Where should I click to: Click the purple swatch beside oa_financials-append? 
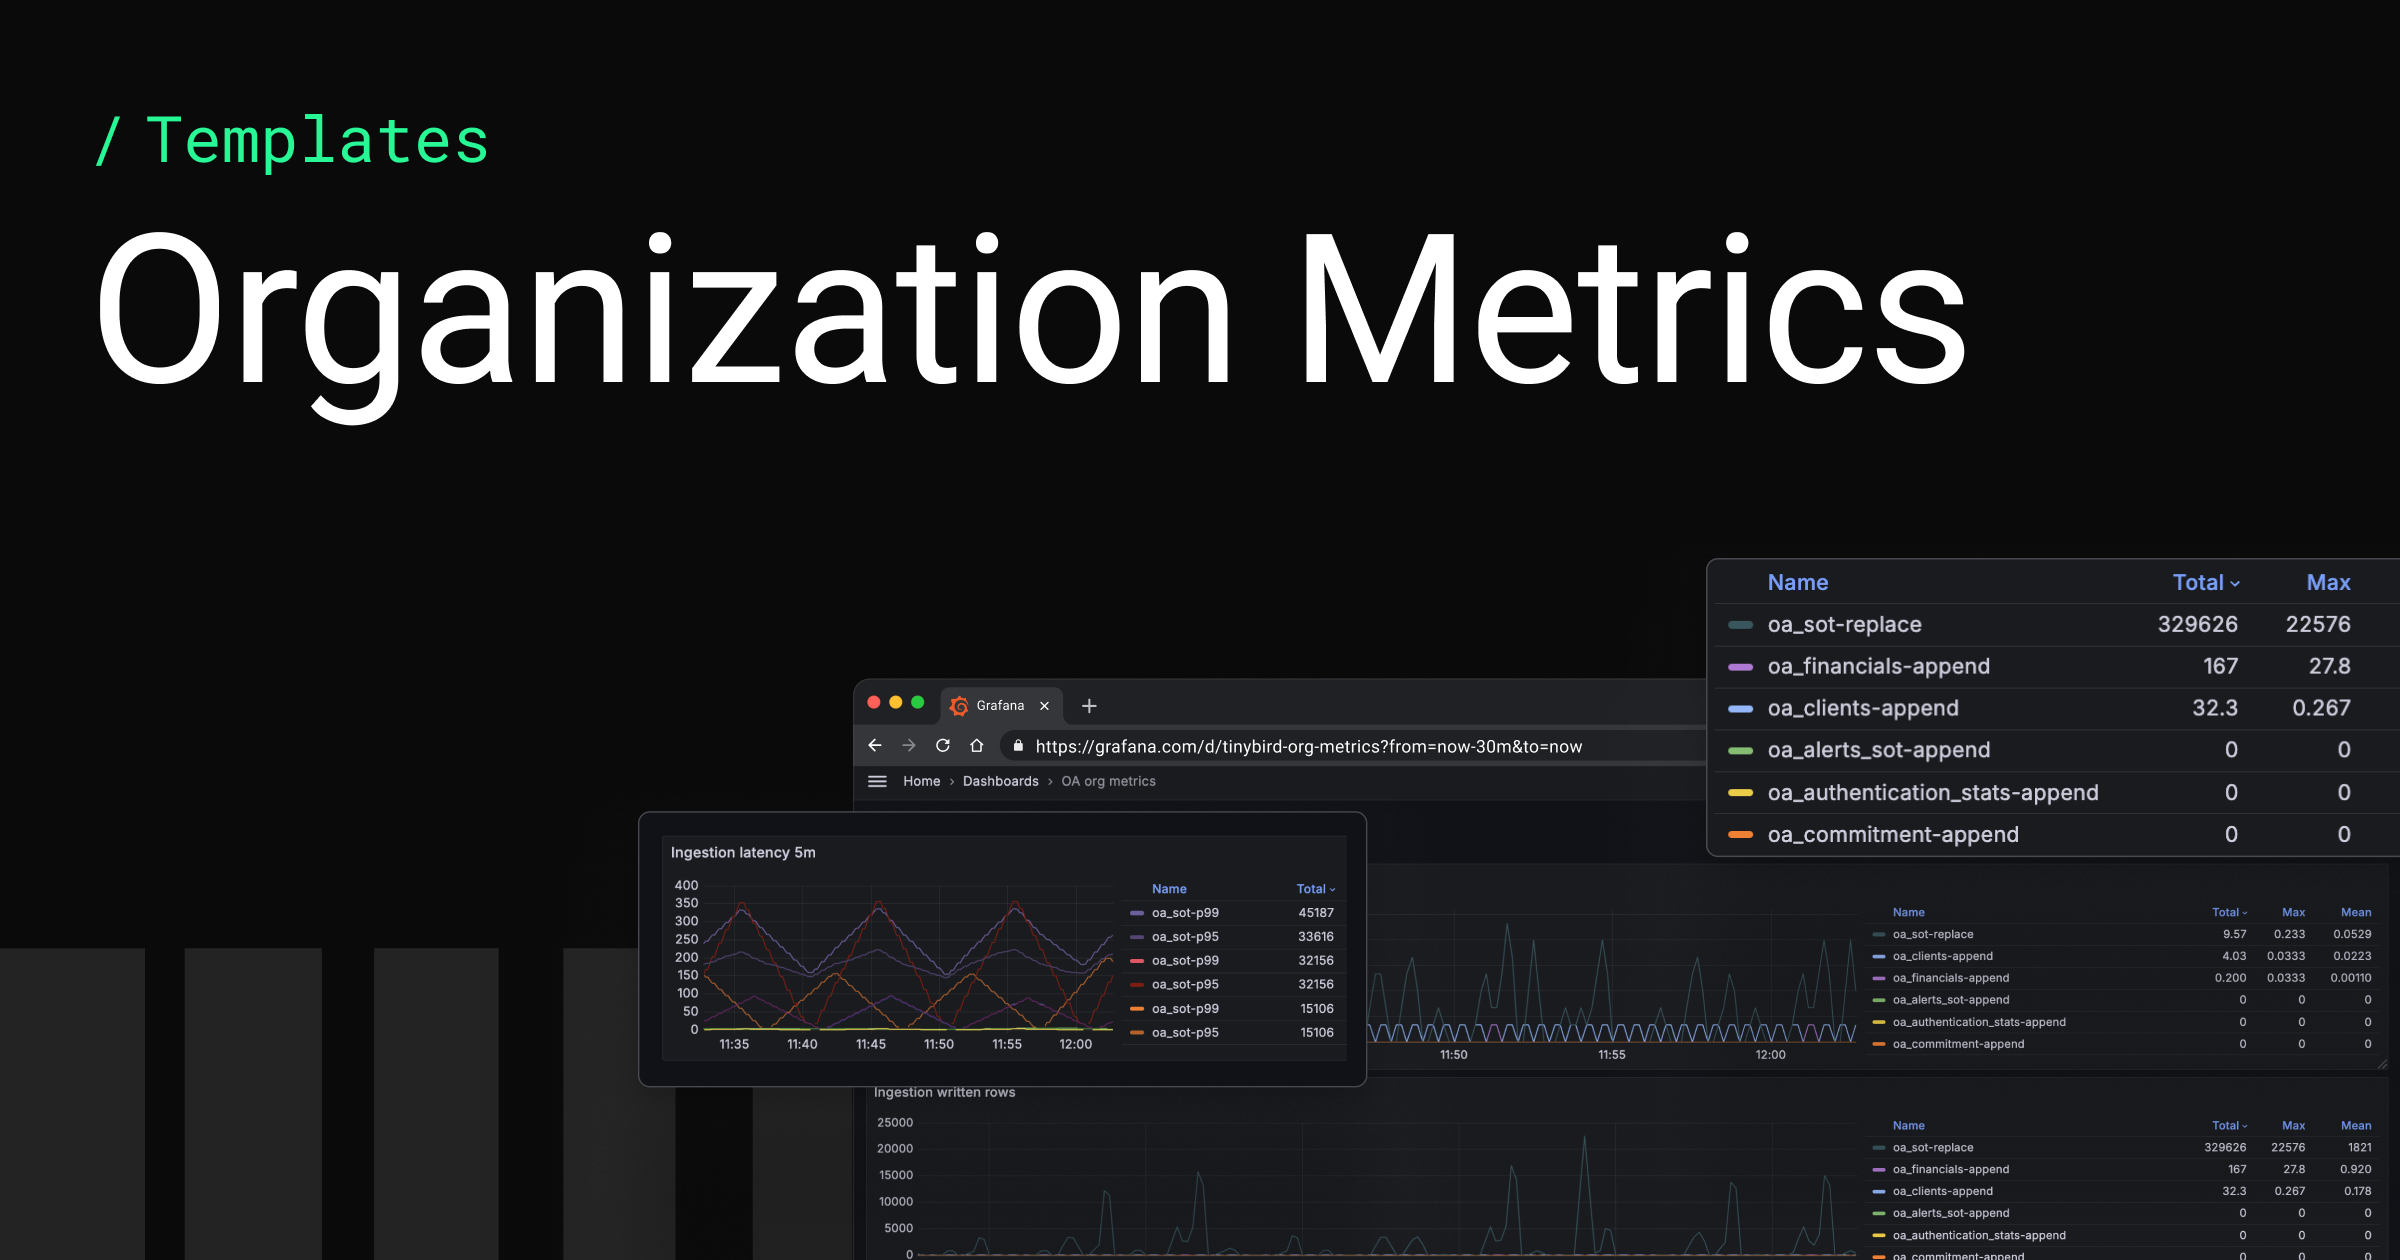pos(1740,666)
